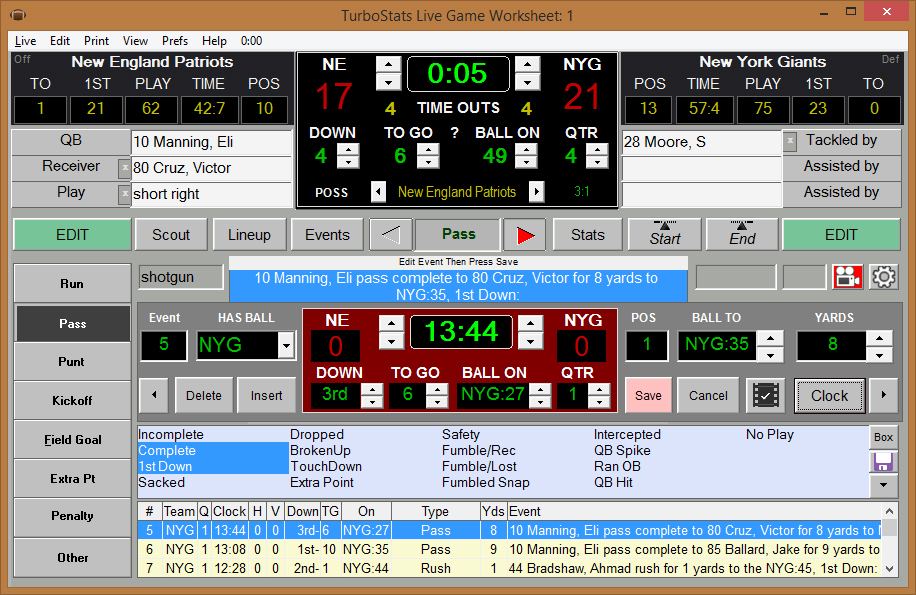The image size is (916, 595).
Task: Click the QB name field with Manning, Eli
Action: [211, 142]
